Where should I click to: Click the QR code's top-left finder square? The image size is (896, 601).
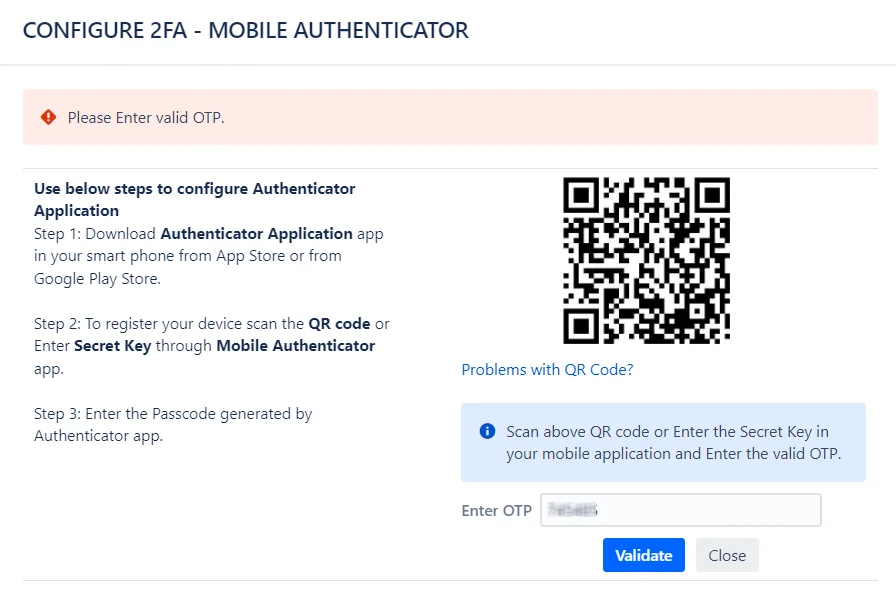click(x=581, y=195)
